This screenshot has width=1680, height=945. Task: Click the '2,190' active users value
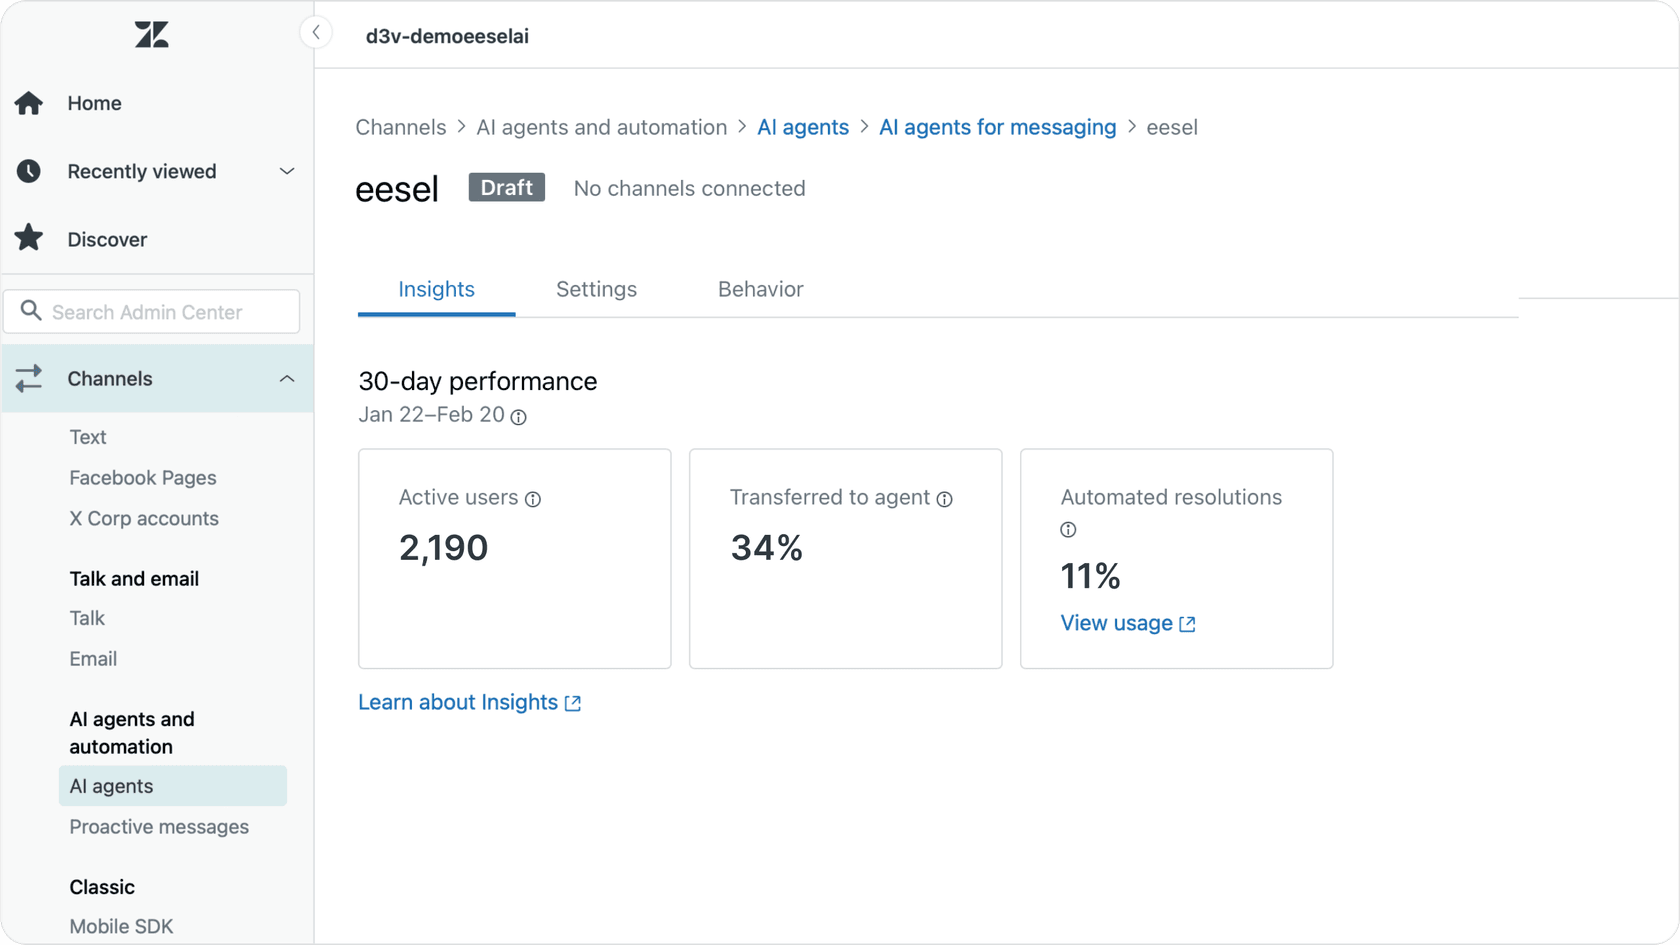pos(443,548)
